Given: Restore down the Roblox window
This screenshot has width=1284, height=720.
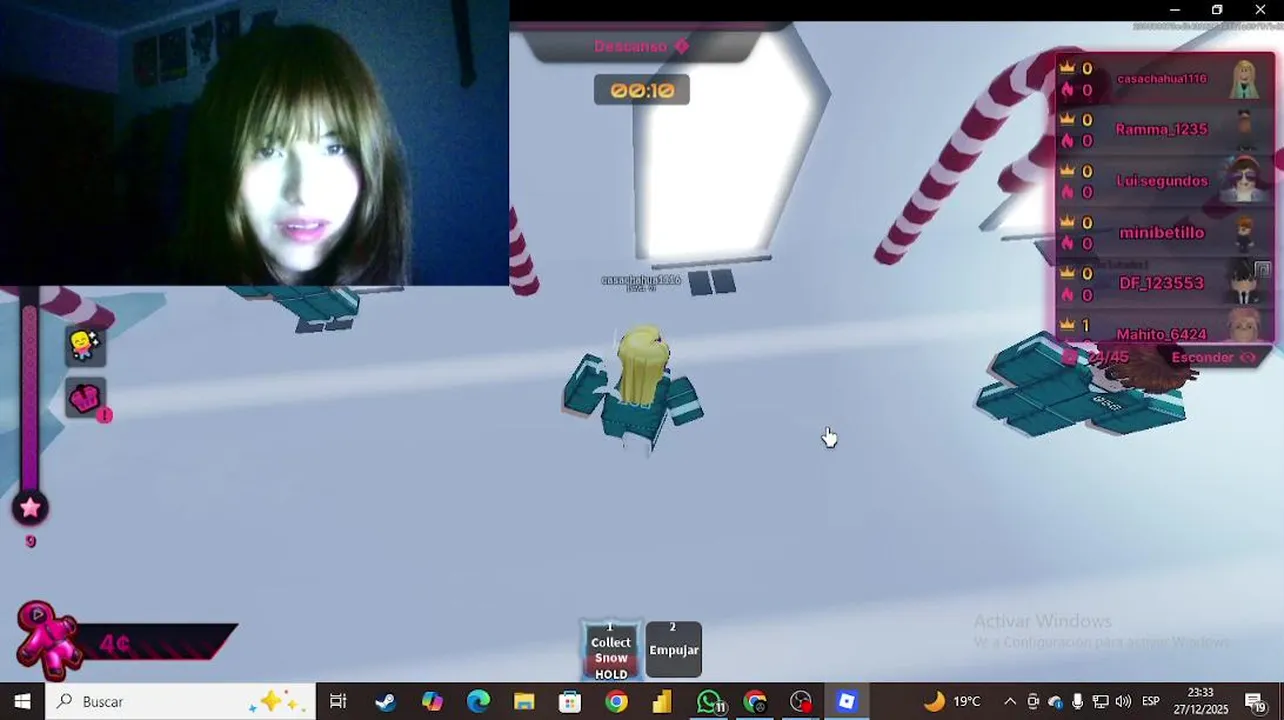Looking at the screenshot, I should pos(1217,10).
